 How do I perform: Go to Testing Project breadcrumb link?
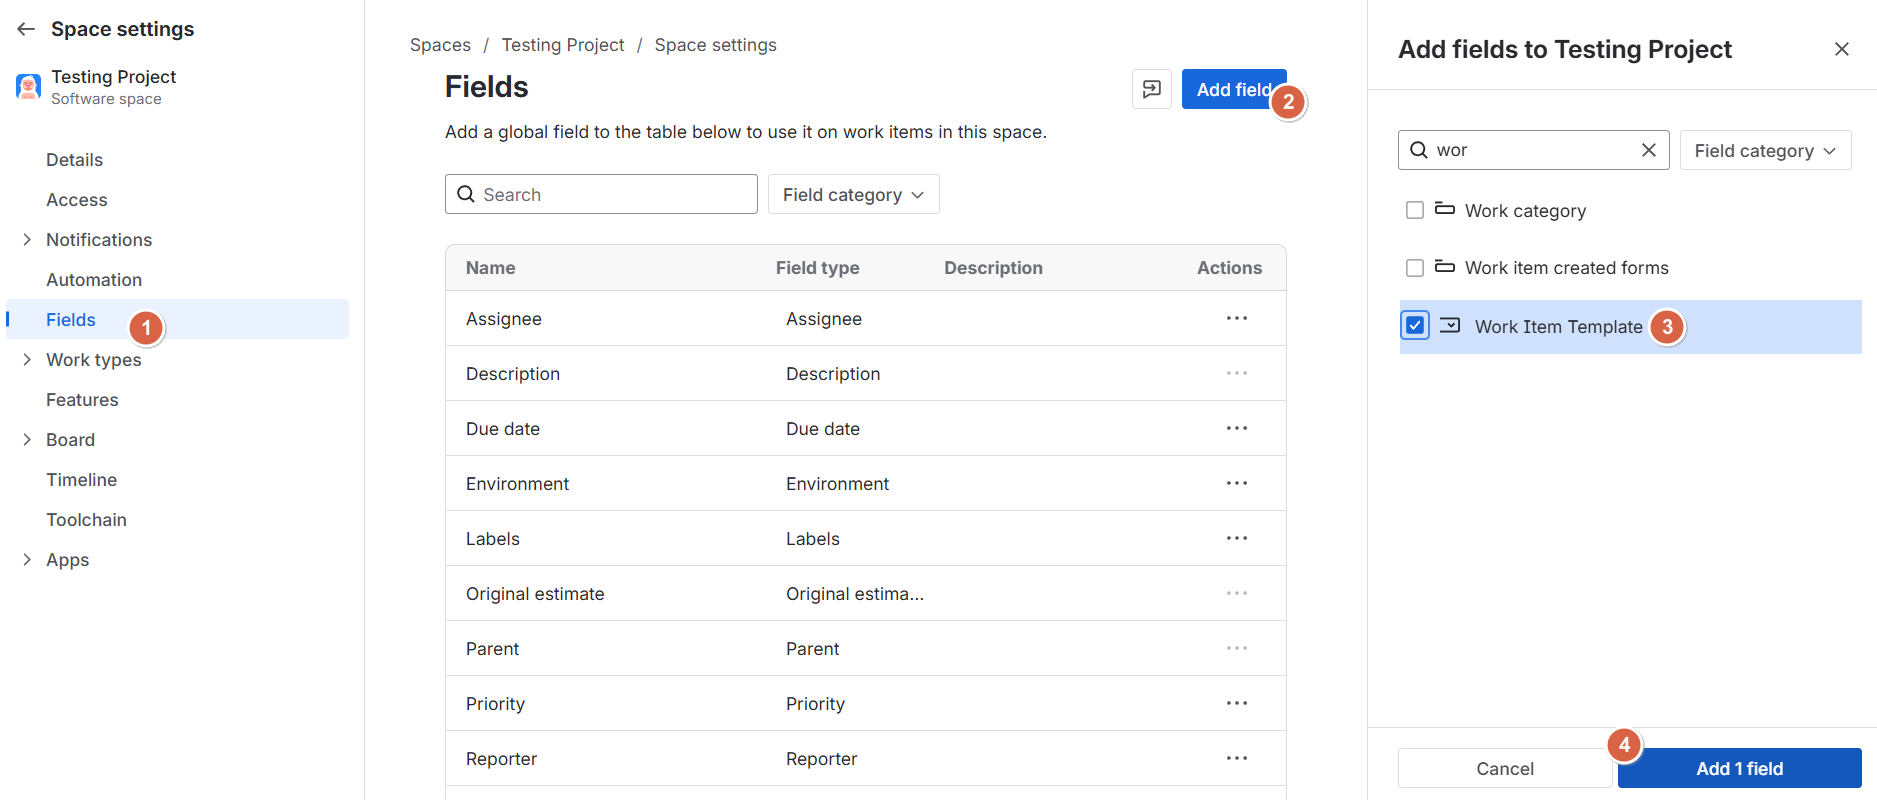pos(562,45)
